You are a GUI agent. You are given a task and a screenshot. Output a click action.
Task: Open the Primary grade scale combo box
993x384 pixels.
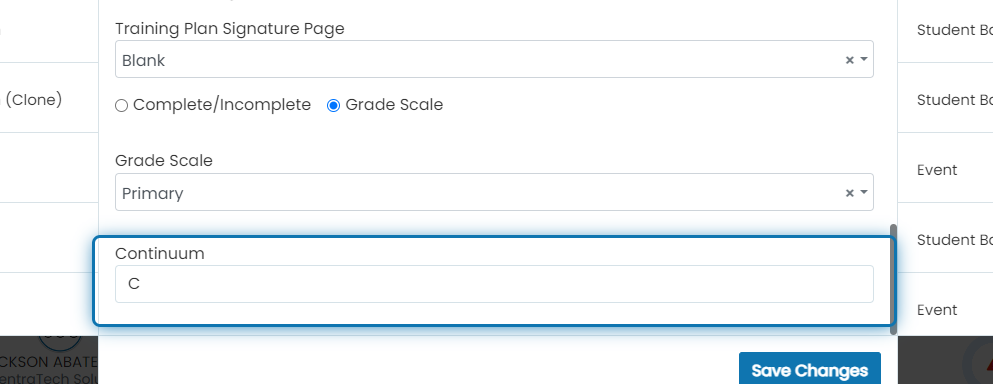click(494, 192)
